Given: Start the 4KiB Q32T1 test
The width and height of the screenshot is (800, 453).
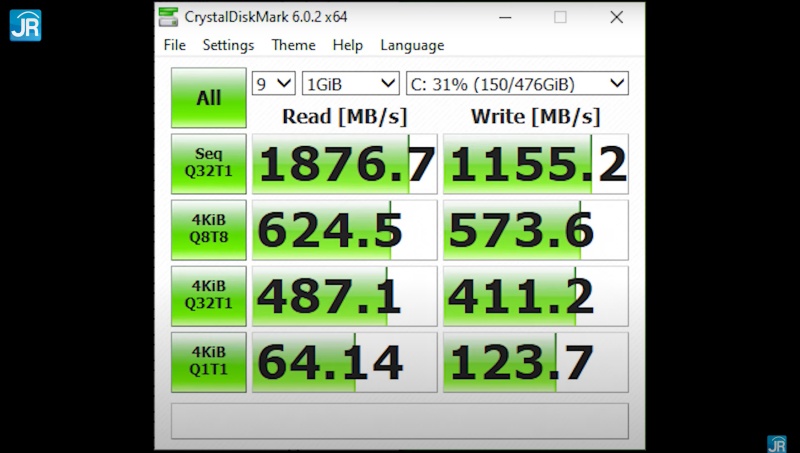Looking at the screenshot, I should coord(209,296).
